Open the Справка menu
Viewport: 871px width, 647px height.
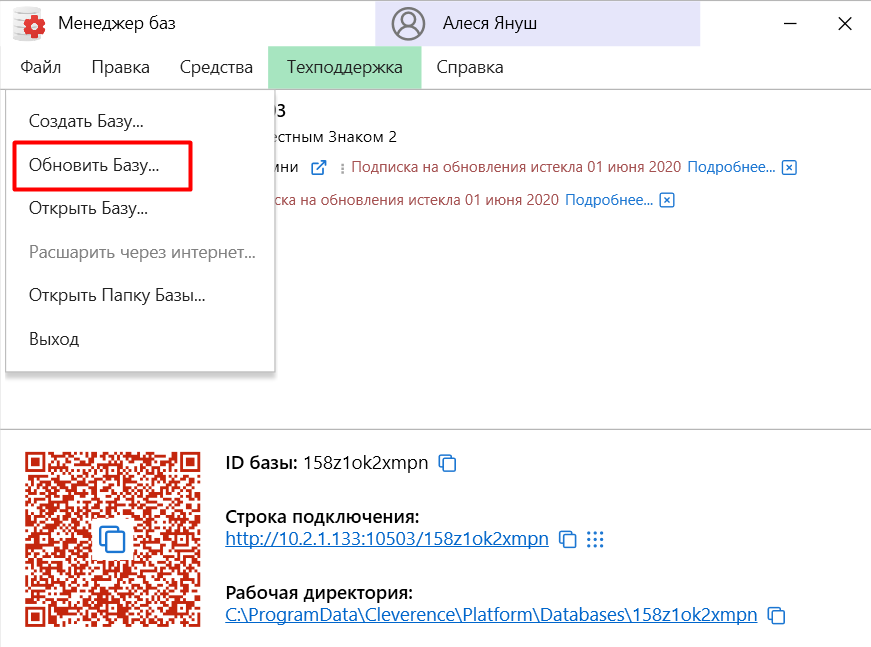click(469, 67)
